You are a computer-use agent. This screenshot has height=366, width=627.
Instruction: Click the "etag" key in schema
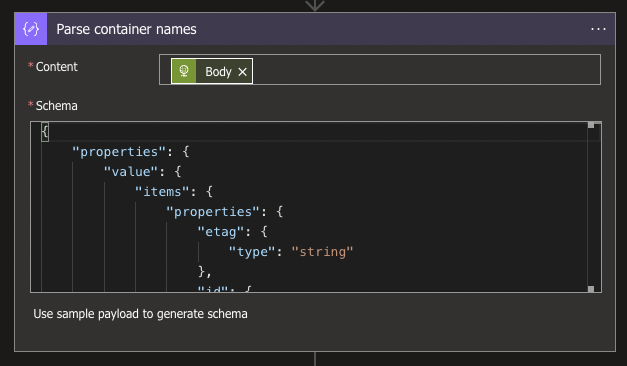(x=221, y=232)
